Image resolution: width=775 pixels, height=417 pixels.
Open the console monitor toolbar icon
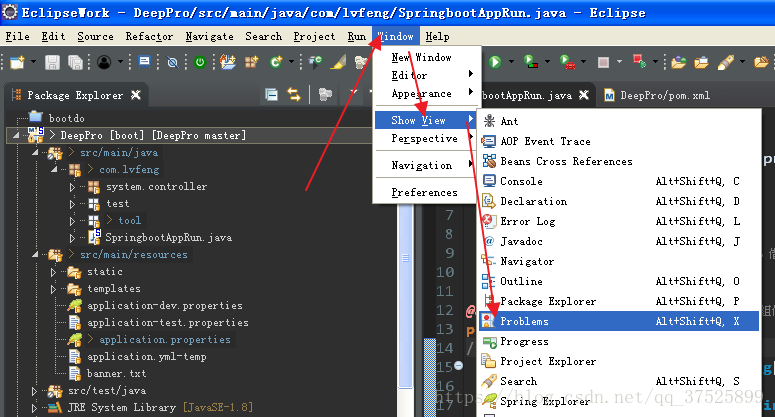point(144,62)
